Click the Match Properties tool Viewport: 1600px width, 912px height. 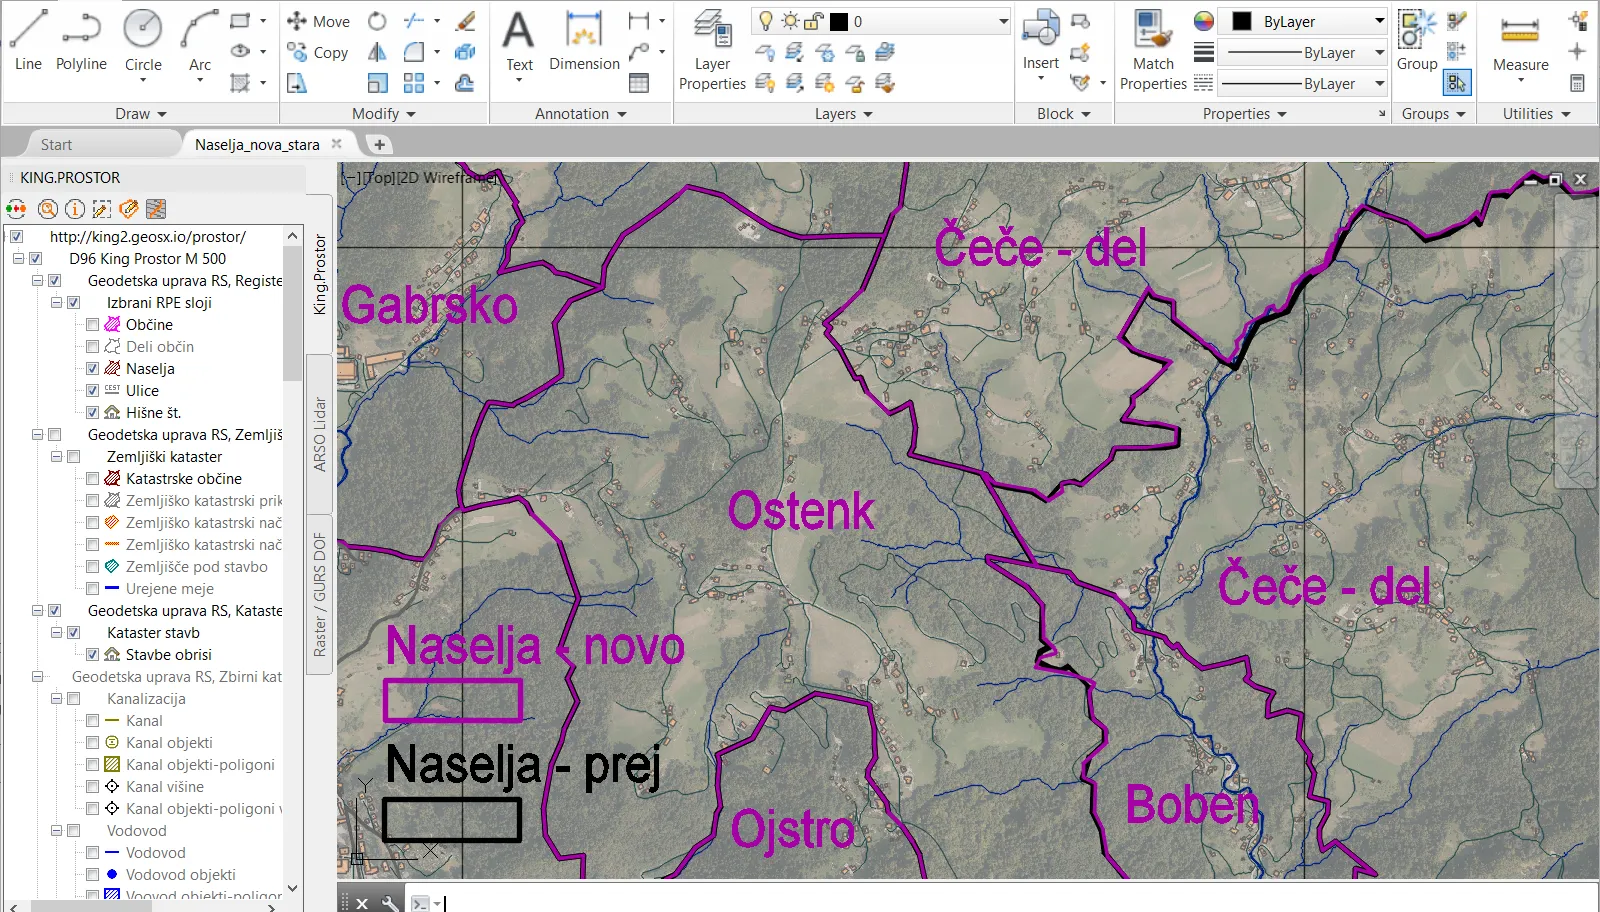[x=1153, y=50]
